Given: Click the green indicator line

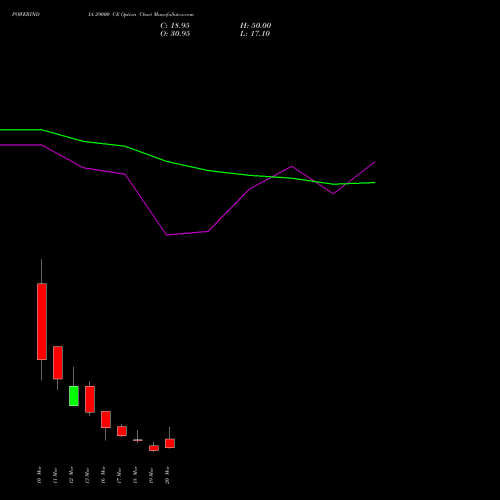Looking at the screenshot, I should (167, 161).
